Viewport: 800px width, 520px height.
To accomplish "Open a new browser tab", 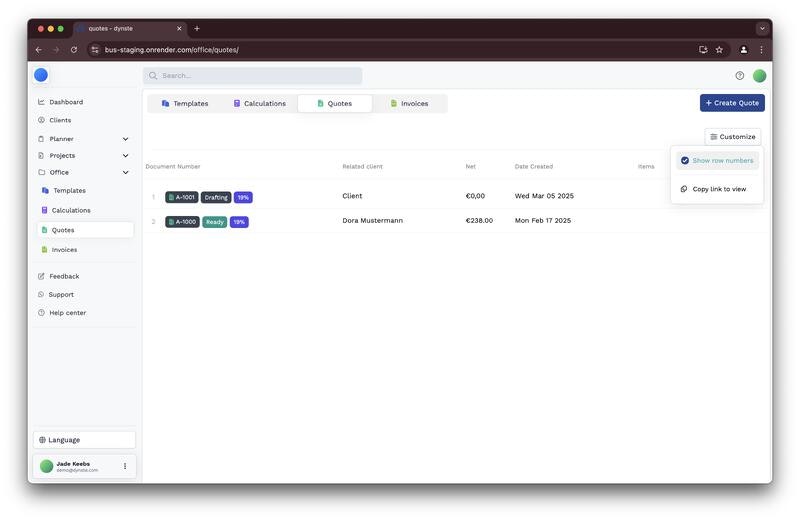I will click(x=197, y=29).
